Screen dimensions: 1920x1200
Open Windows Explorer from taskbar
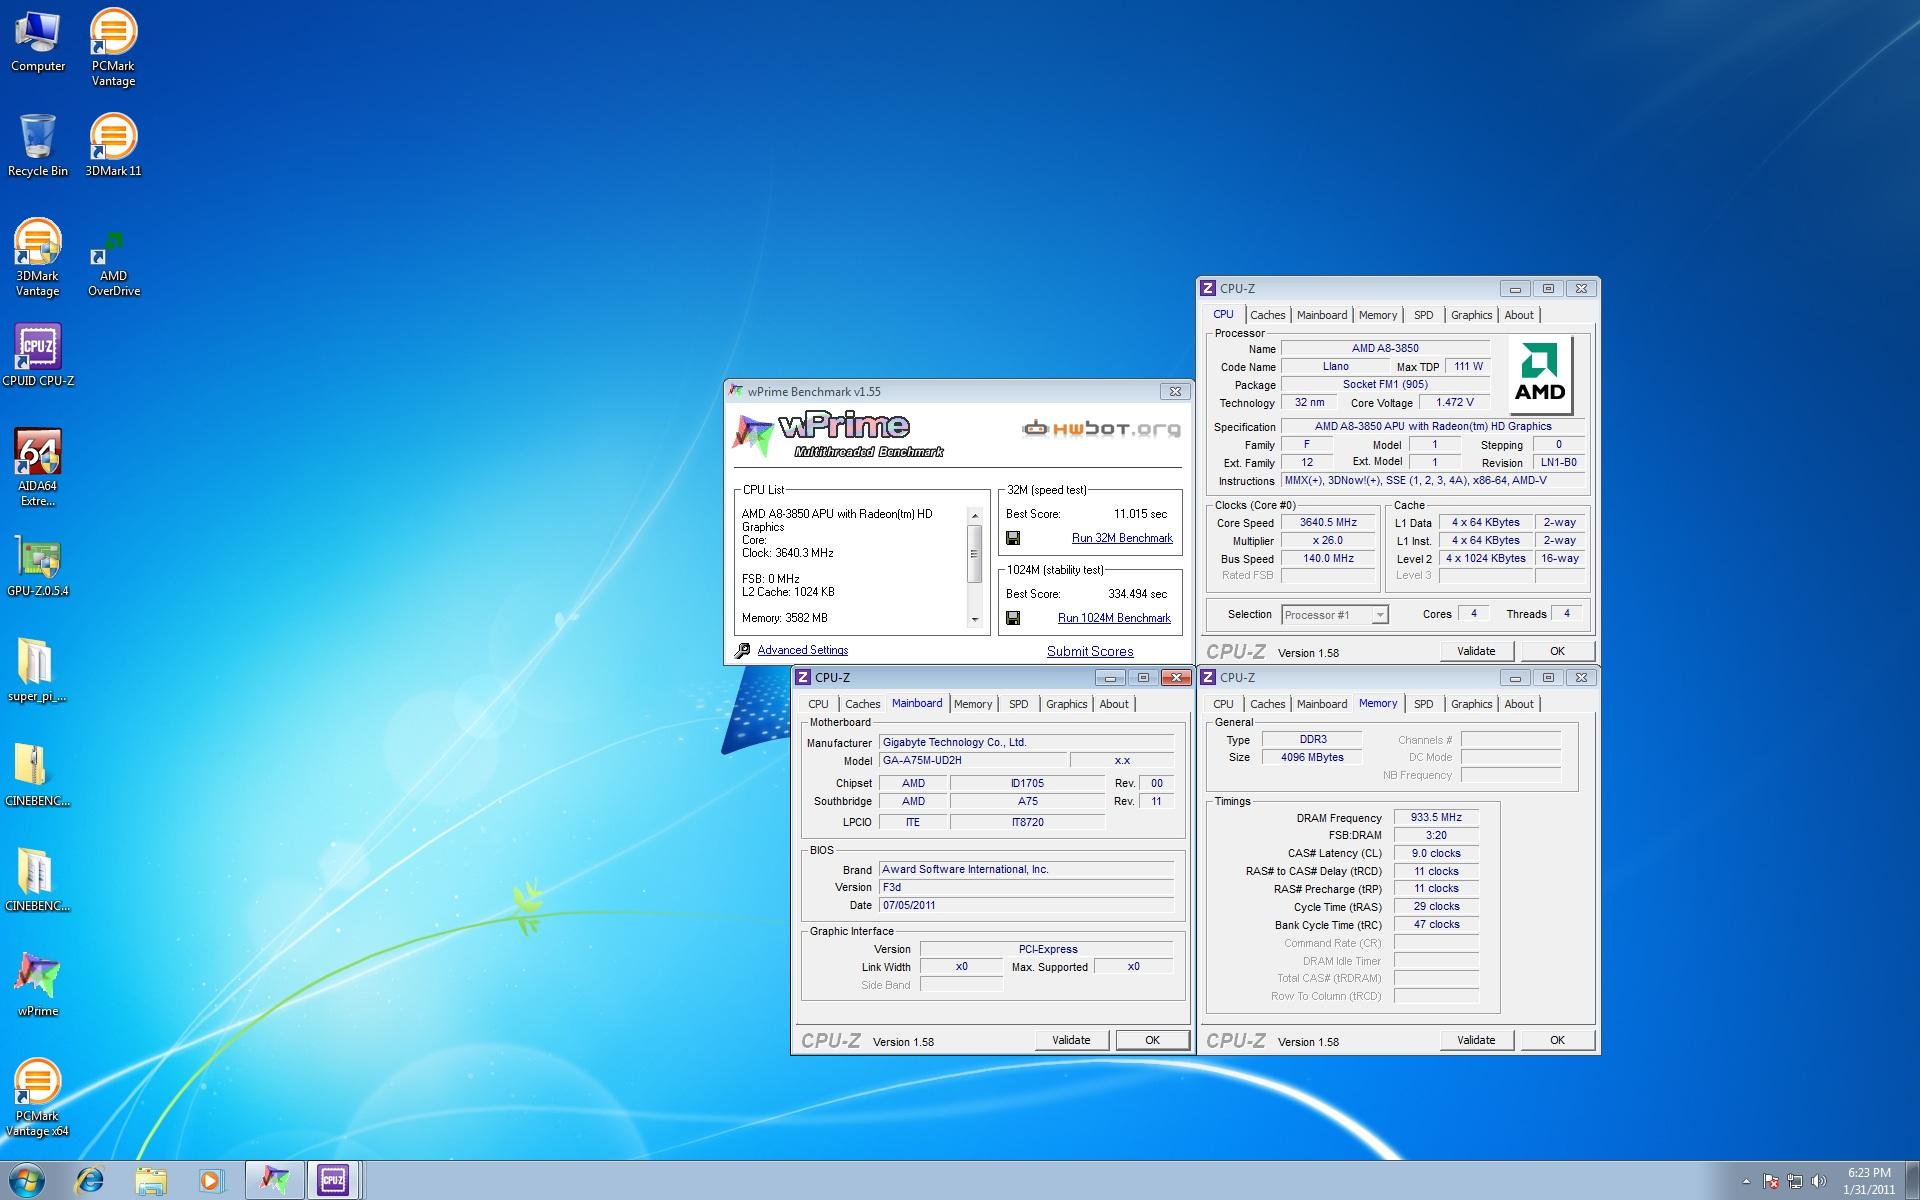click(151, 1180)
